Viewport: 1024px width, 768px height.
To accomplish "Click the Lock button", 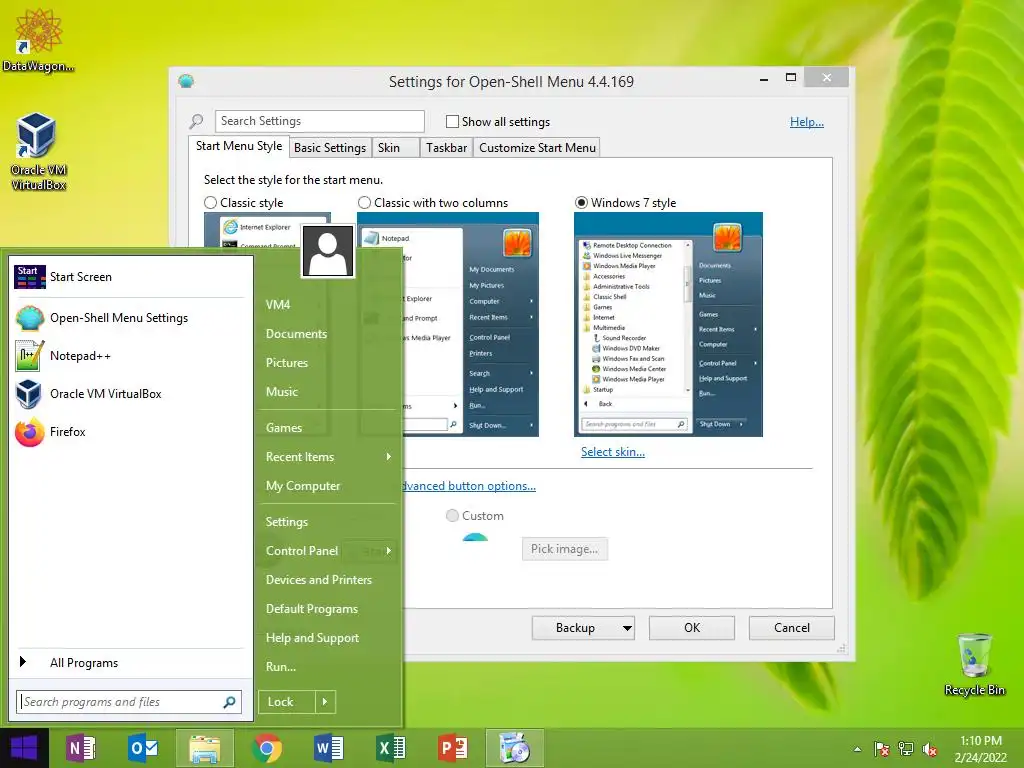I will click(x=287, y=702).
